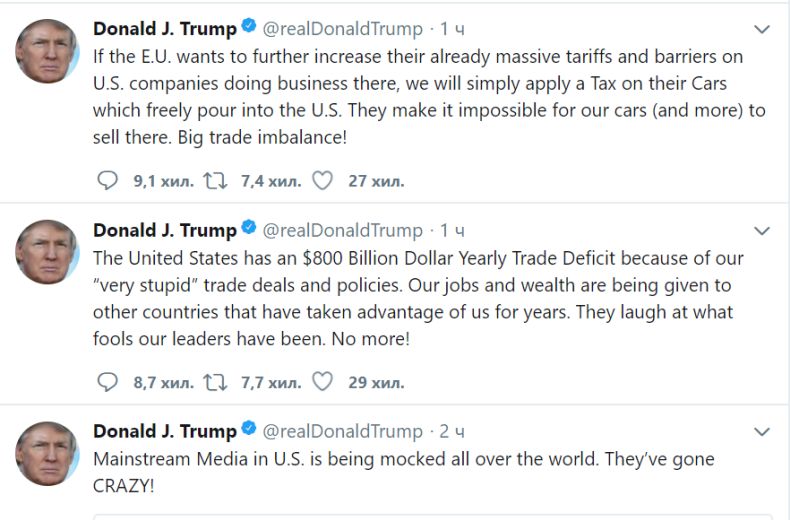Click verified badge on the Mainstream Media tweet
Screen dimensions: 790x520
tap(249, 431)
